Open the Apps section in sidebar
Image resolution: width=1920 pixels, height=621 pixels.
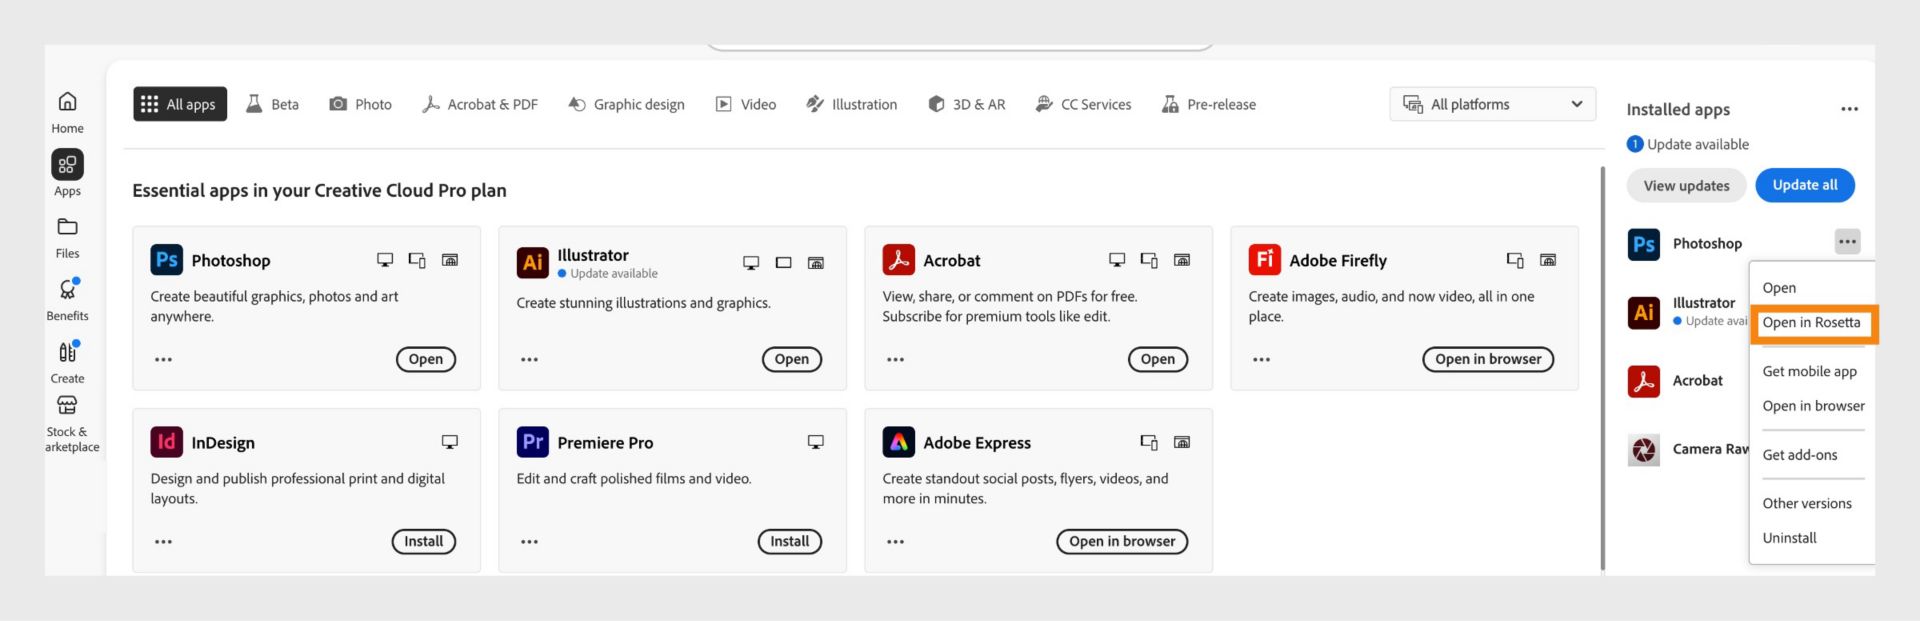click(67, 174)
